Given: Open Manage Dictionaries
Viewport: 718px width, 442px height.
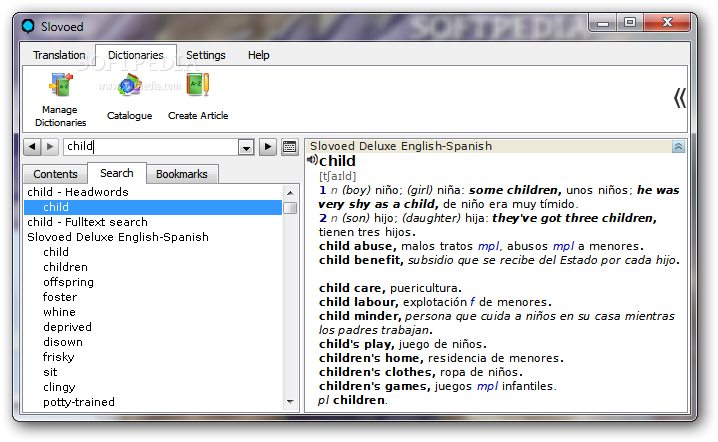Looking at the screenshot, I should (x=60, y=99).
